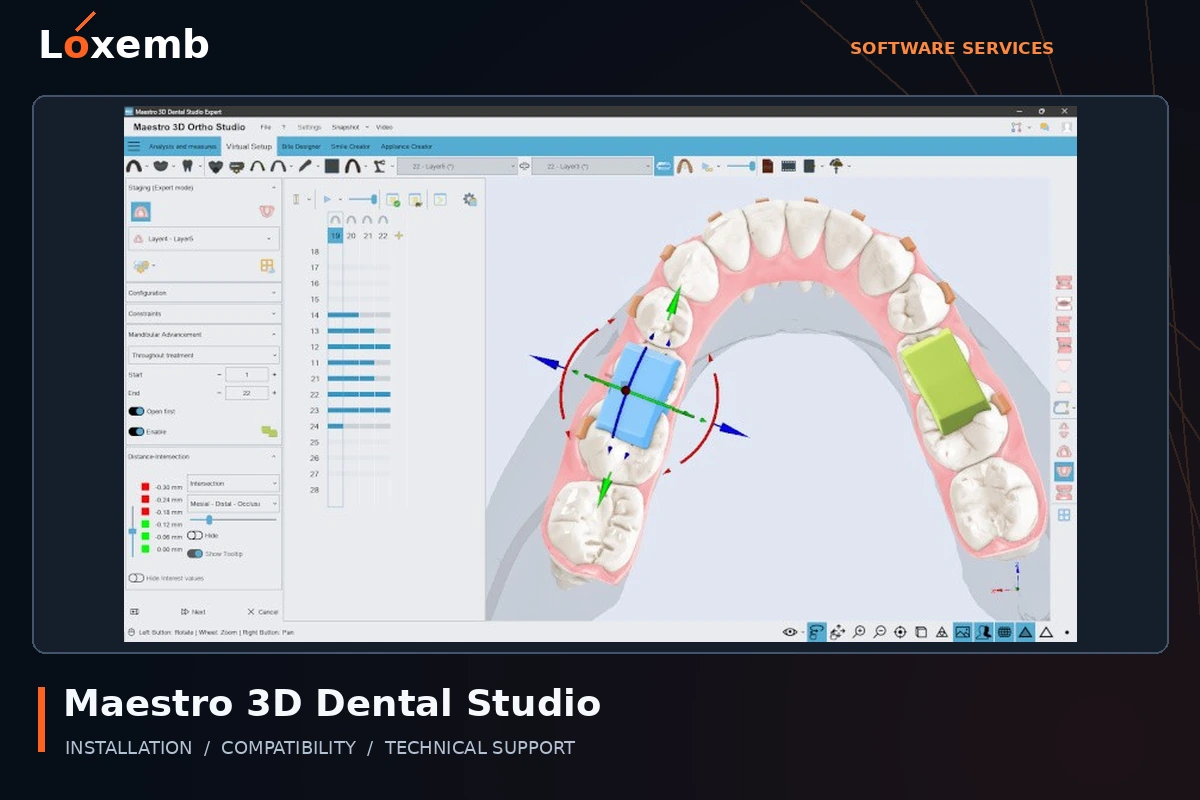Toggle the Enable switch
Image resolution: width=1200 pixels, height=800 pixels.
[x=136, y=431]
